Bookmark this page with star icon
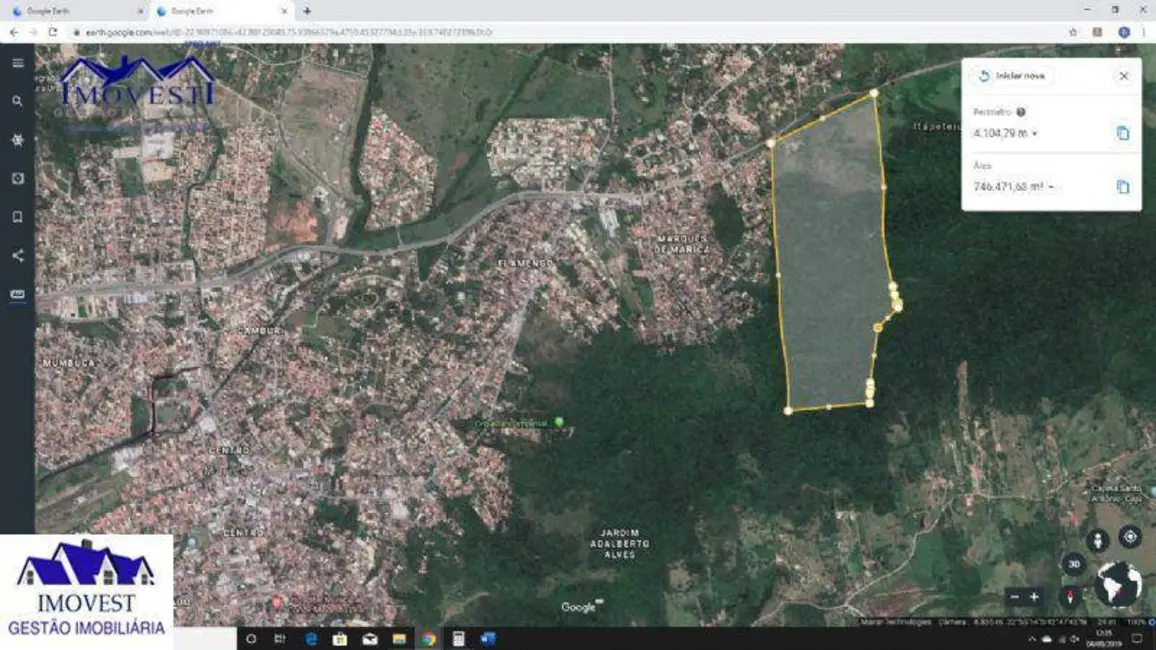The height and width of the screenshot is (650, 1156). (1073, 32)
